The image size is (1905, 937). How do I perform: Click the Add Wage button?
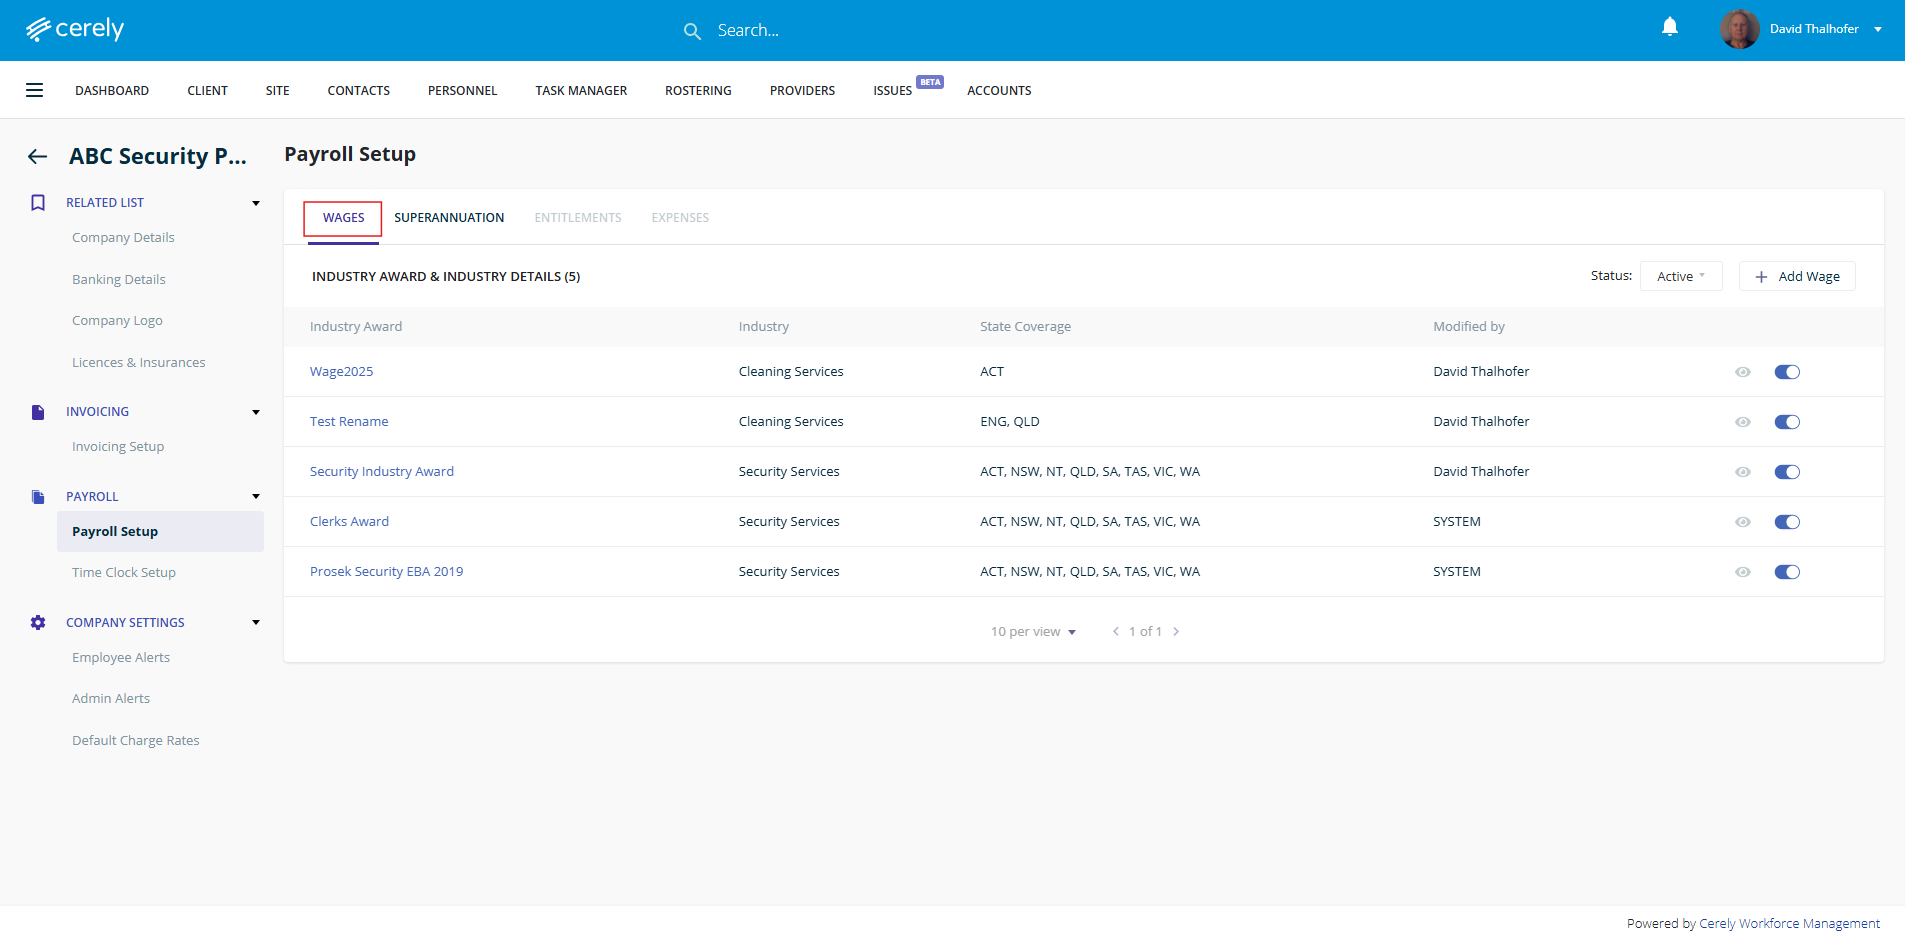pos(1797,276)
